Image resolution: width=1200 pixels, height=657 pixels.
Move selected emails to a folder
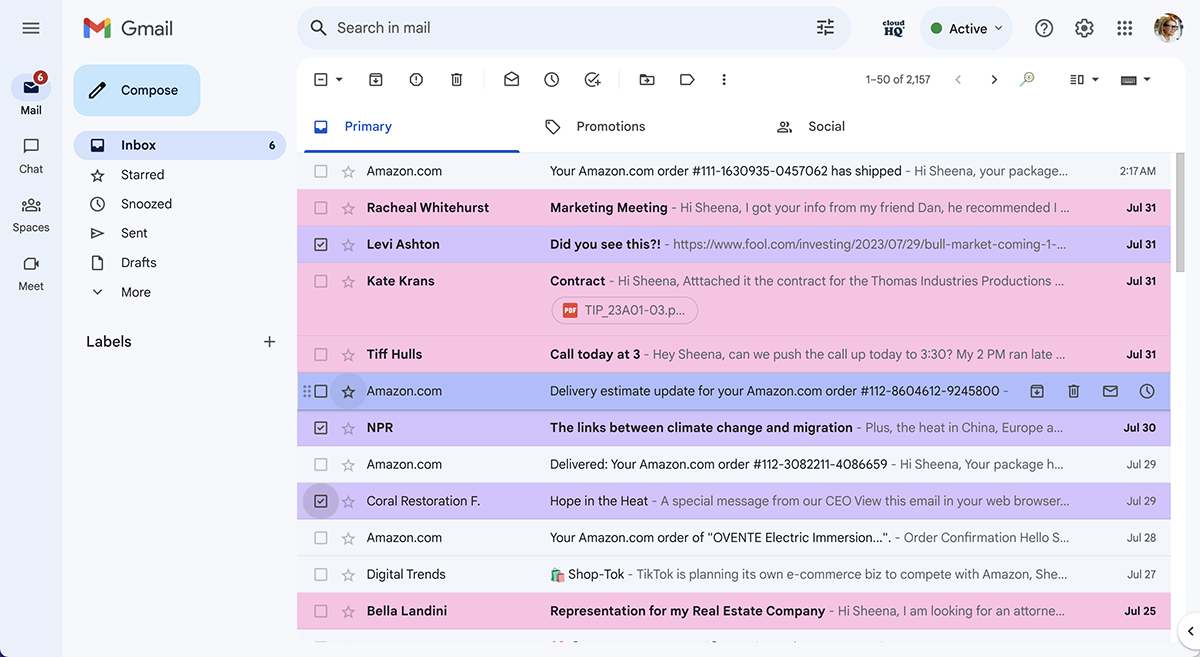tap(647, 79)
